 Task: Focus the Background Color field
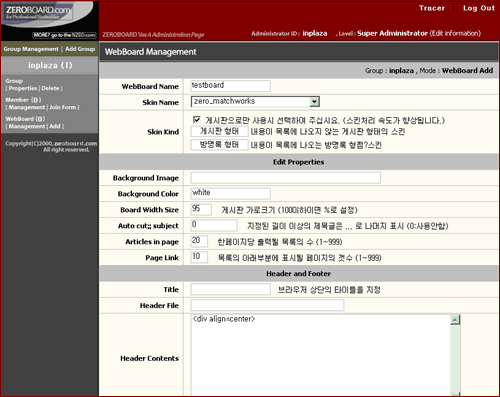[x=230, y=193]
